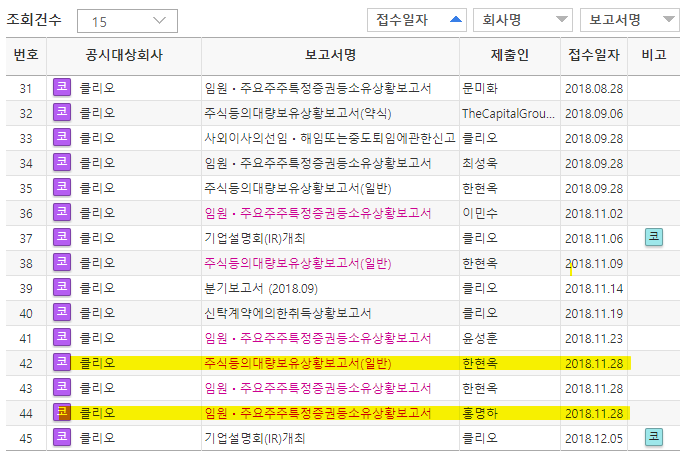Click the KOSDAQ icon in row 32
This screenshot has width=680, height=459.
pos(62,112)
